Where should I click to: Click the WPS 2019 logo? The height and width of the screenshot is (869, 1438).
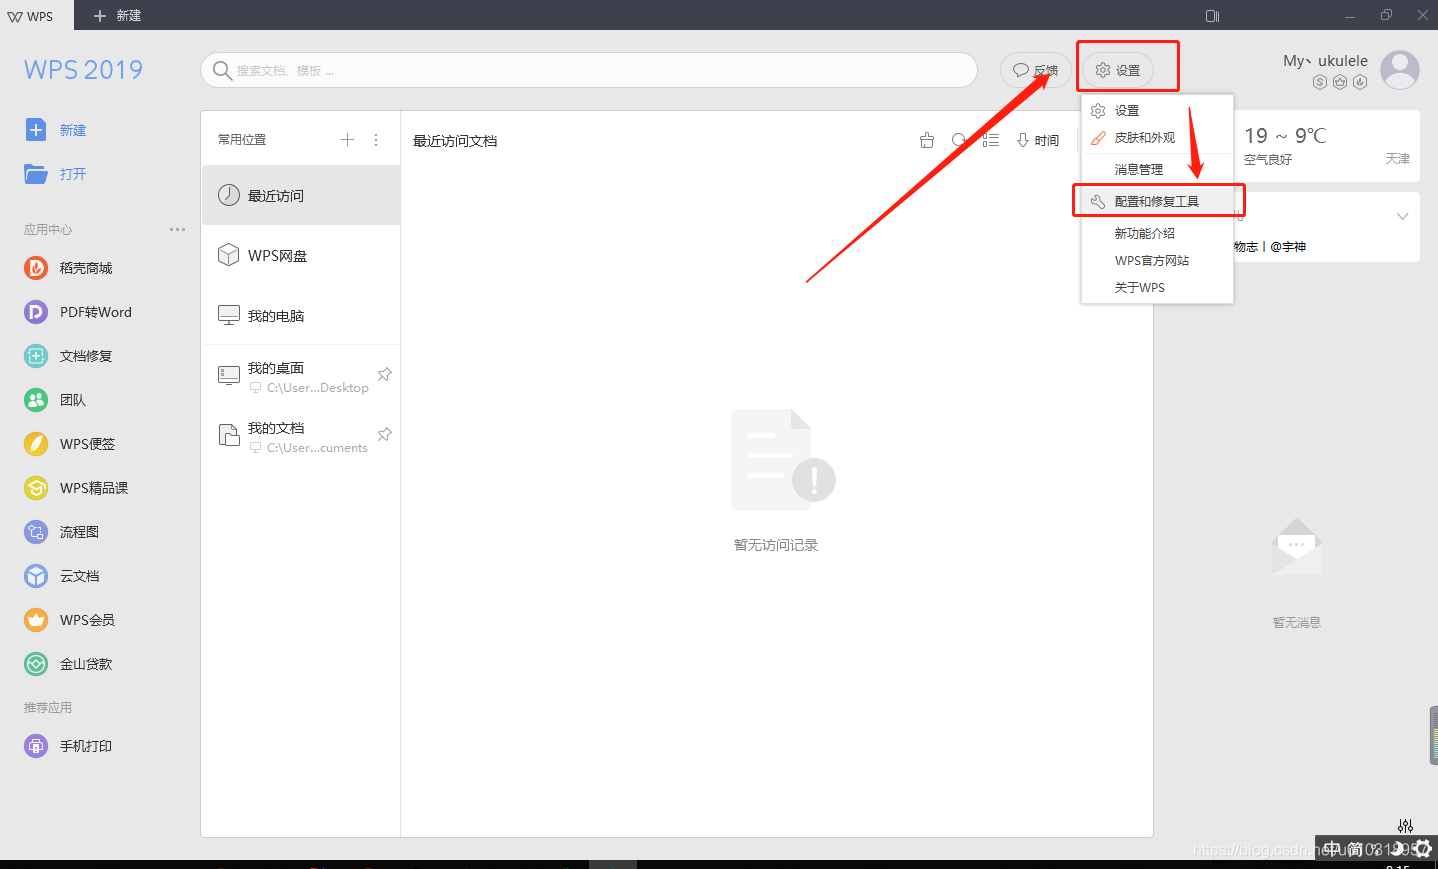tap(83, 70)
